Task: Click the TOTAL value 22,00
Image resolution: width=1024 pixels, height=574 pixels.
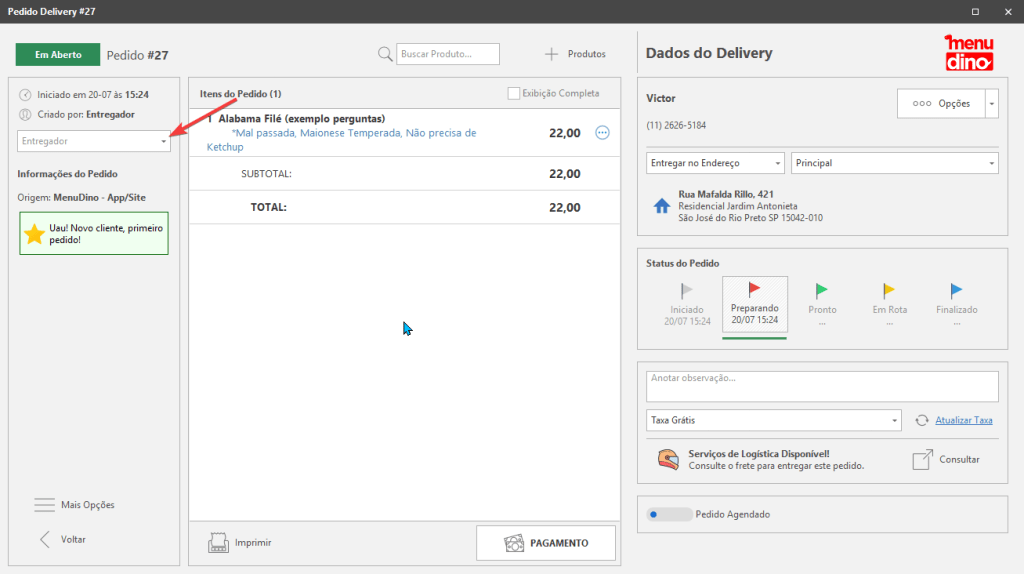Action: 564,208
